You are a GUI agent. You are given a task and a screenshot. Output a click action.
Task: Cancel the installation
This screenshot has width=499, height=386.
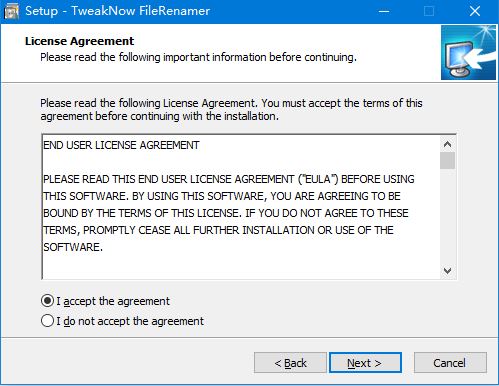point(450,363)
